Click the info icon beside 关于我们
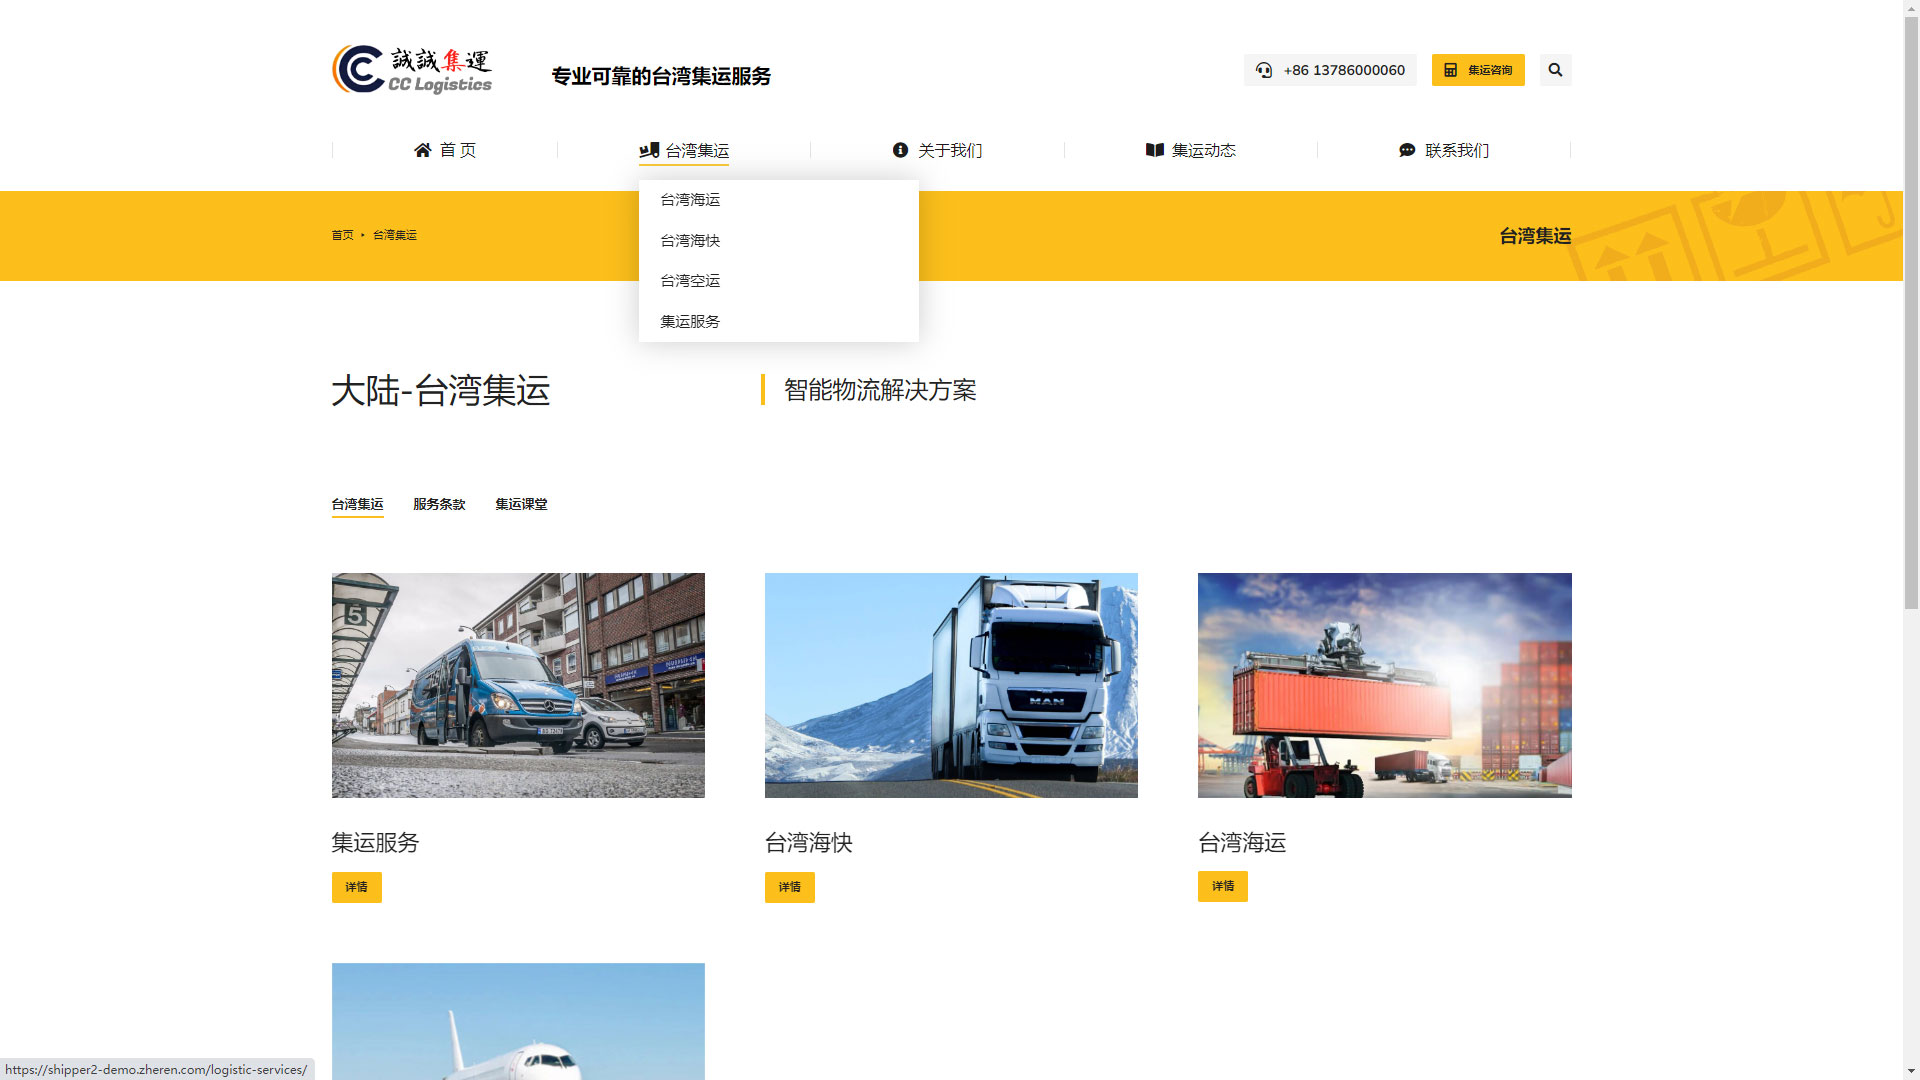Image resolution: width=1920 pixels, height=1080 pixels. [x=900, y=150]
